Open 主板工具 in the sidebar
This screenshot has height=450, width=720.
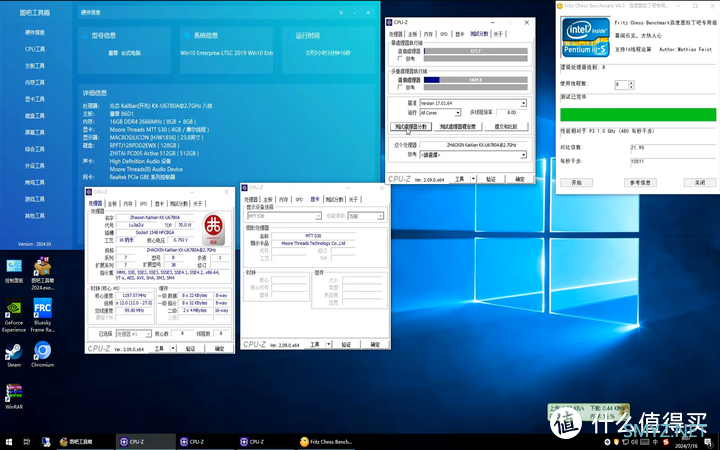(x=35, y=66)
